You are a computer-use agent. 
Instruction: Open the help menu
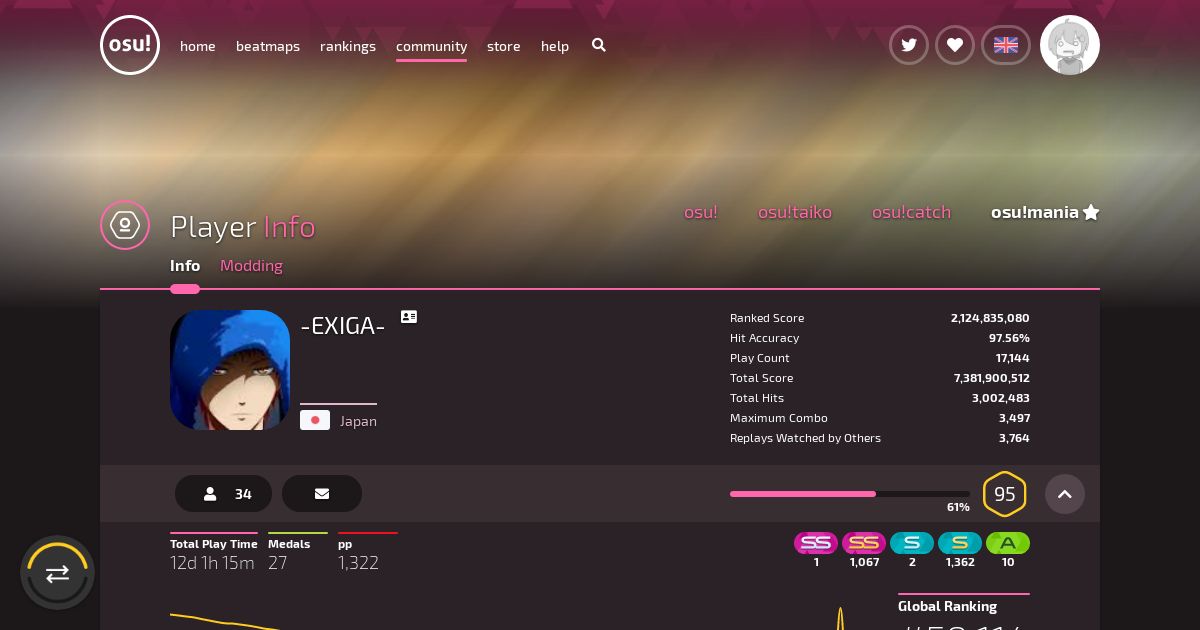click(x=555, y=46)
